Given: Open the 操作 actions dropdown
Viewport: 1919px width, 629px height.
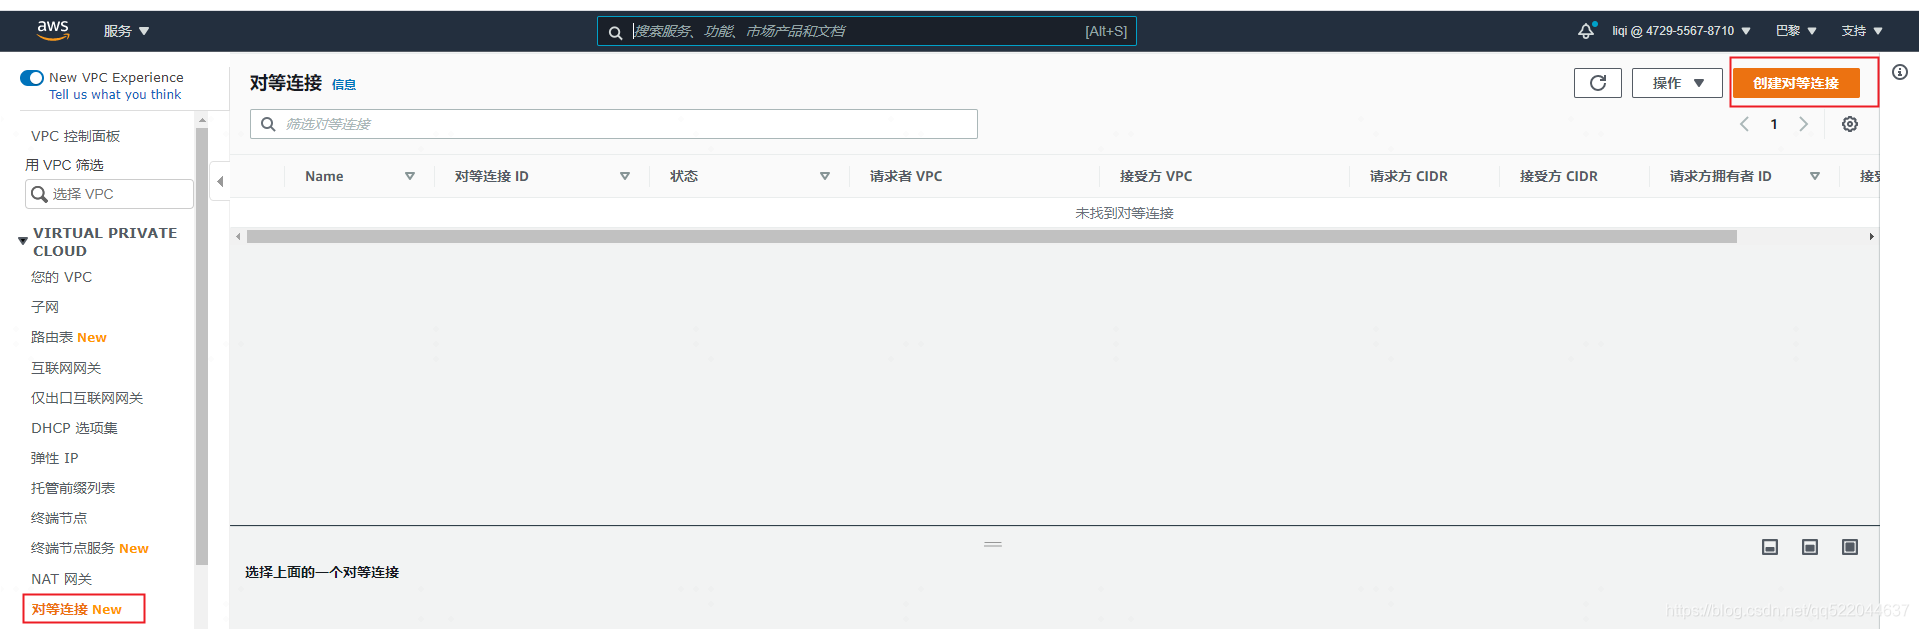Looking at the screenshot, I should [1677, 83].
